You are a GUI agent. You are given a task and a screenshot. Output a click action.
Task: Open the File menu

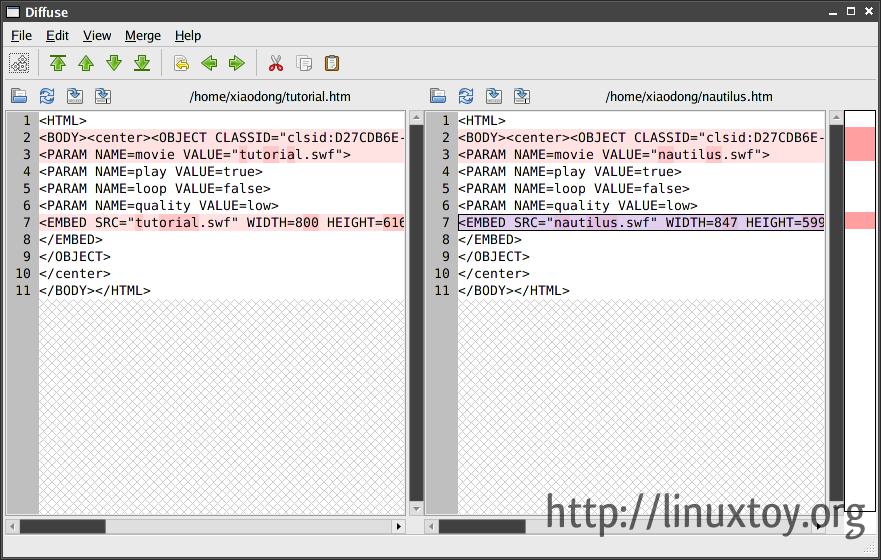[21, 35]
